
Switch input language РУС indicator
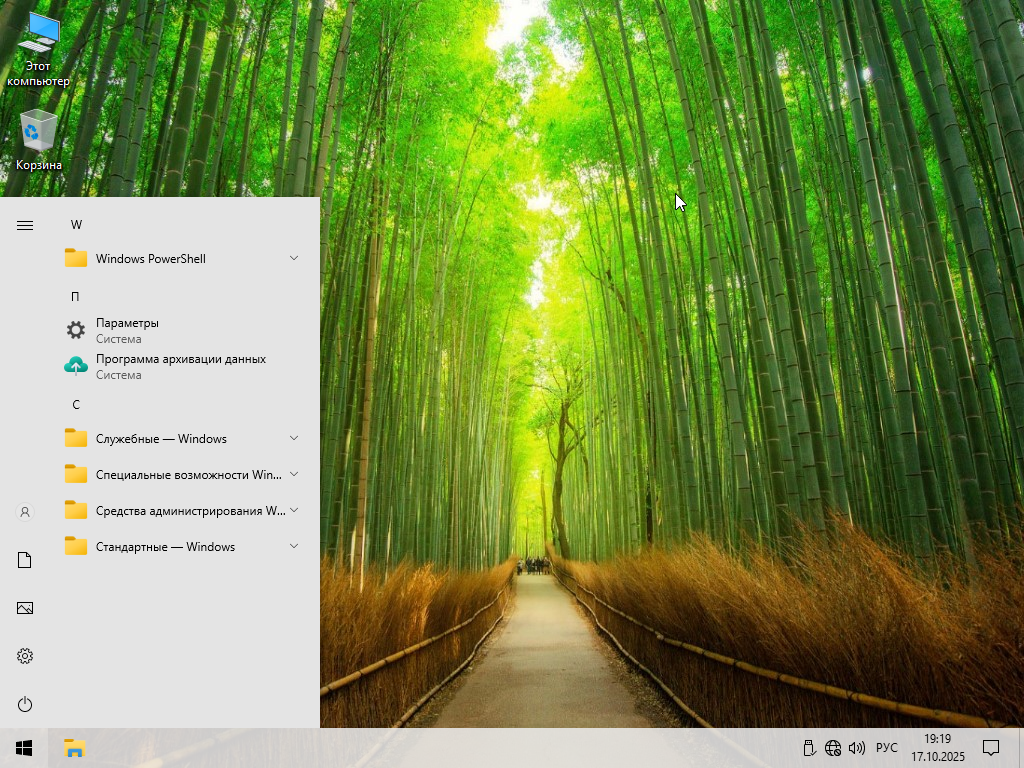tap(886, 748)
